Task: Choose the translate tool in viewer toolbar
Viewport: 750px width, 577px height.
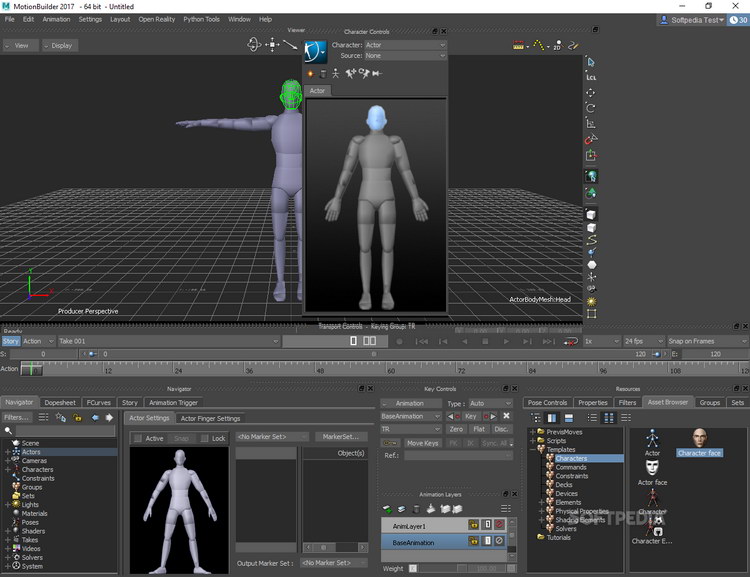Action: point(591,92)
